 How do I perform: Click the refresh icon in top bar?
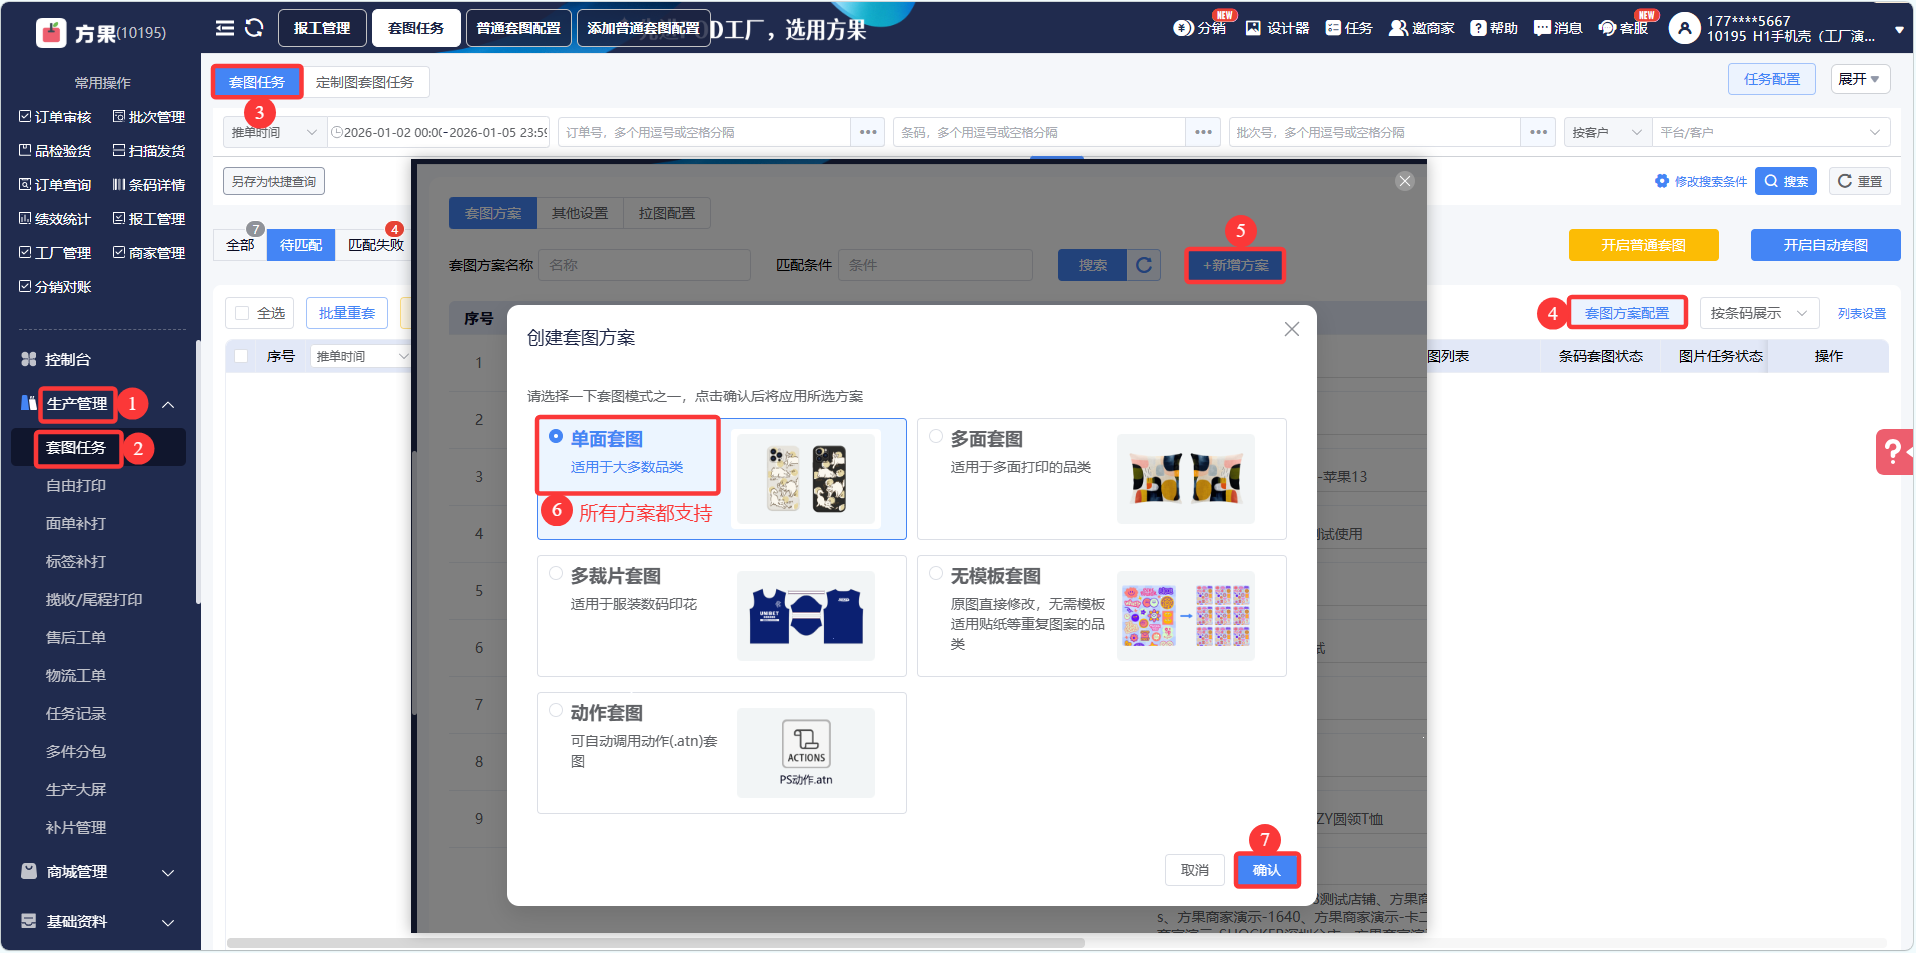[254, 28]
